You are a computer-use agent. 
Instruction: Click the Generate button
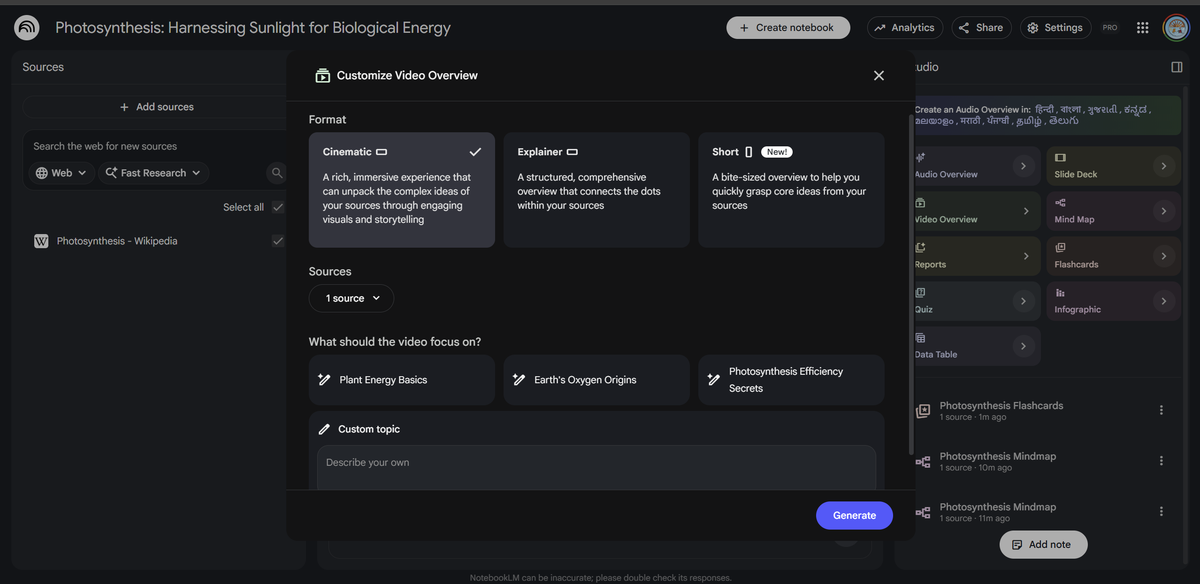point(854,515)
